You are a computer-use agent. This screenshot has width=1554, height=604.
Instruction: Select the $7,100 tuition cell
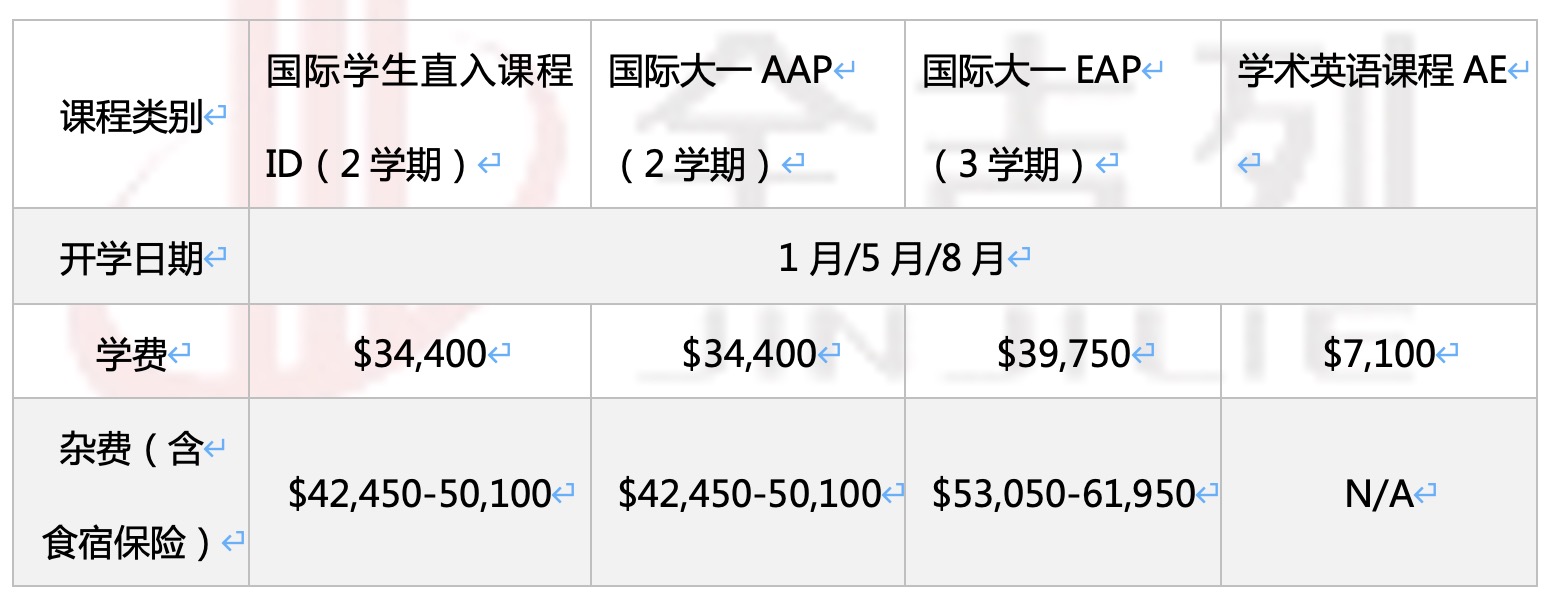(x=1378, y=354)
